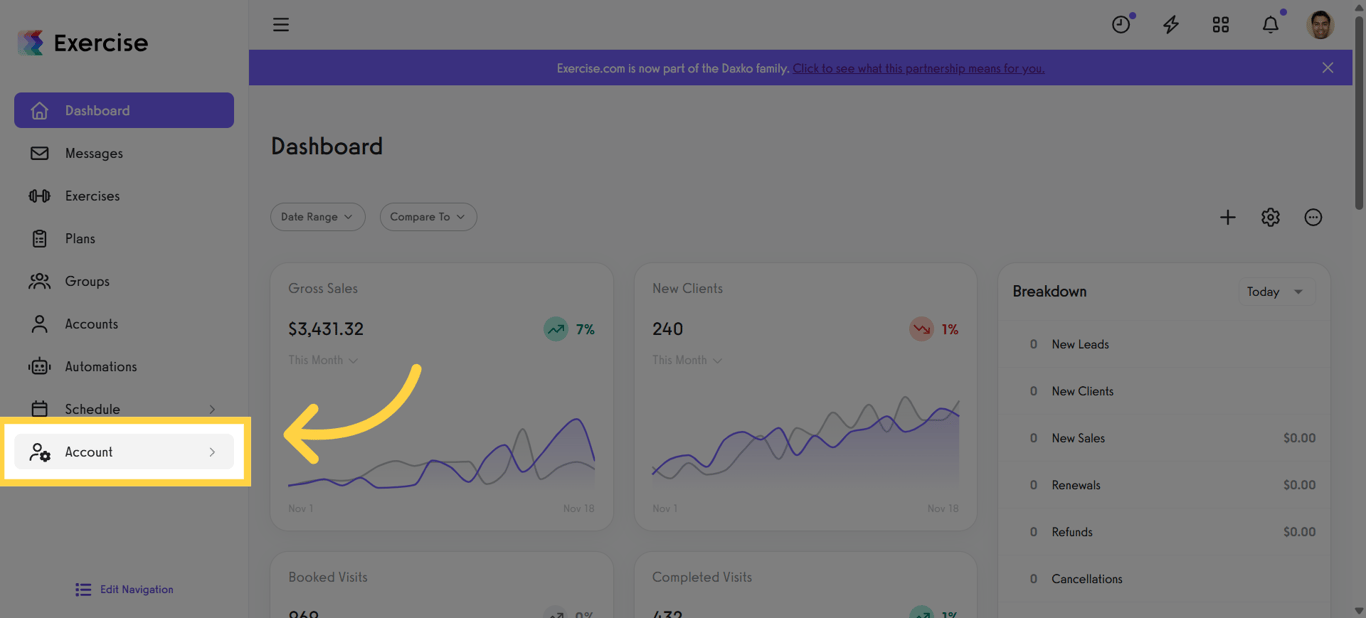Open Gross Sales This Month dropdown

tap(323, 360)
